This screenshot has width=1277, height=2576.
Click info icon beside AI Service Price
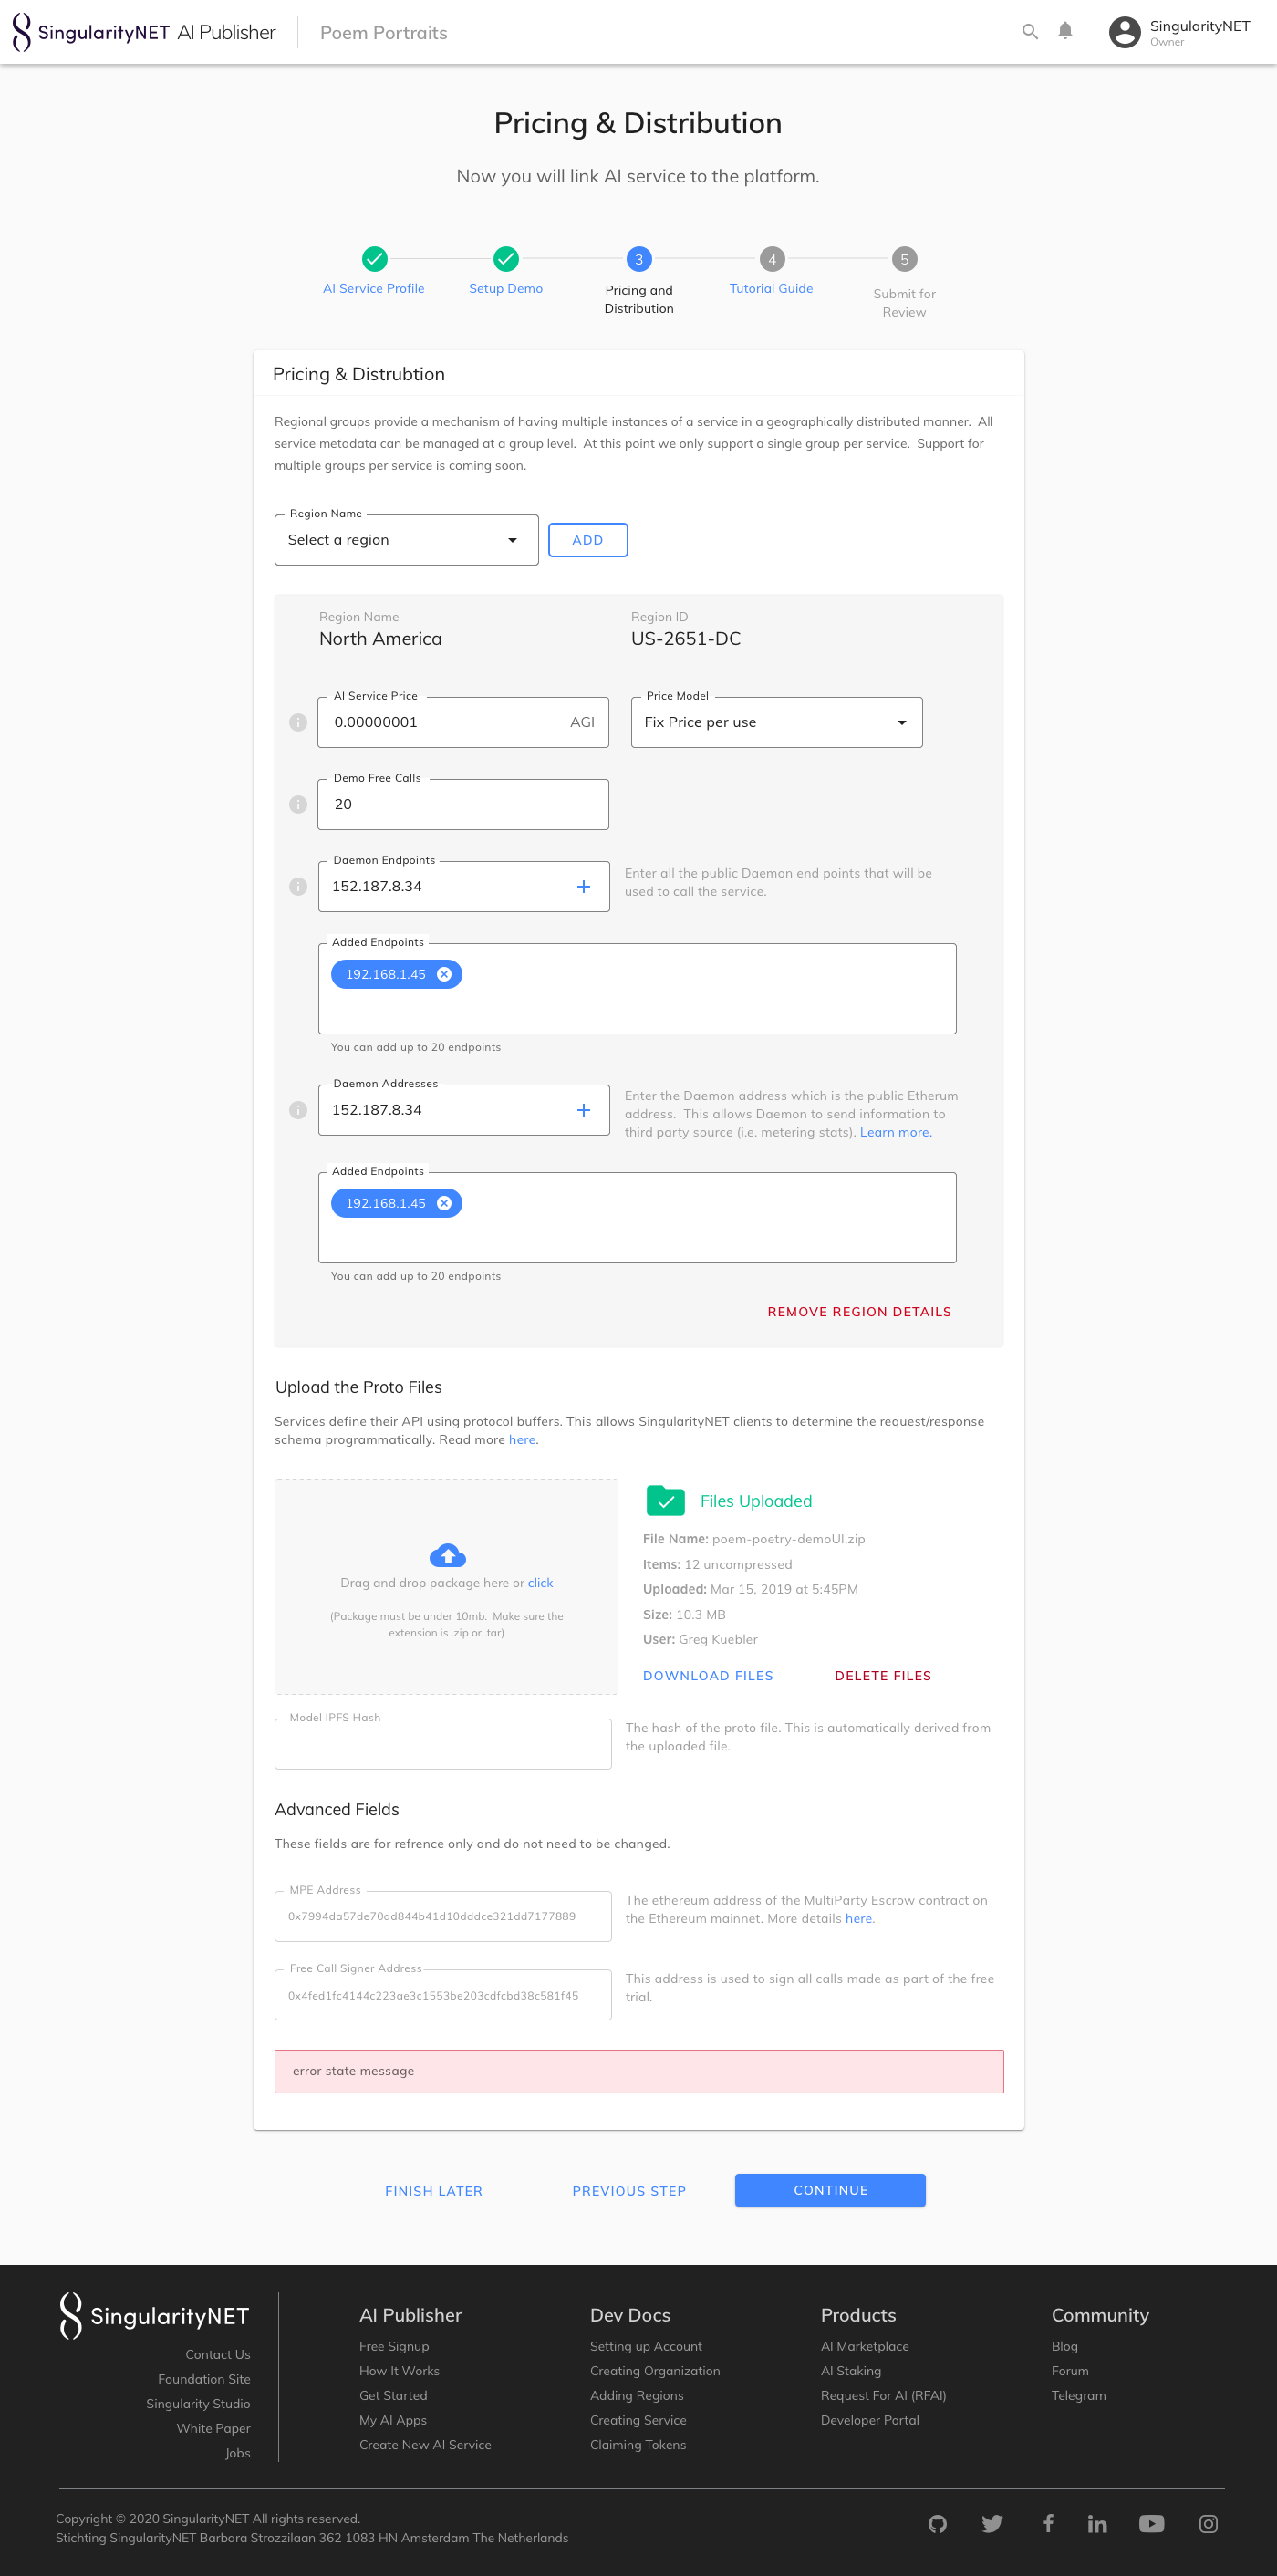click(298, 722)
